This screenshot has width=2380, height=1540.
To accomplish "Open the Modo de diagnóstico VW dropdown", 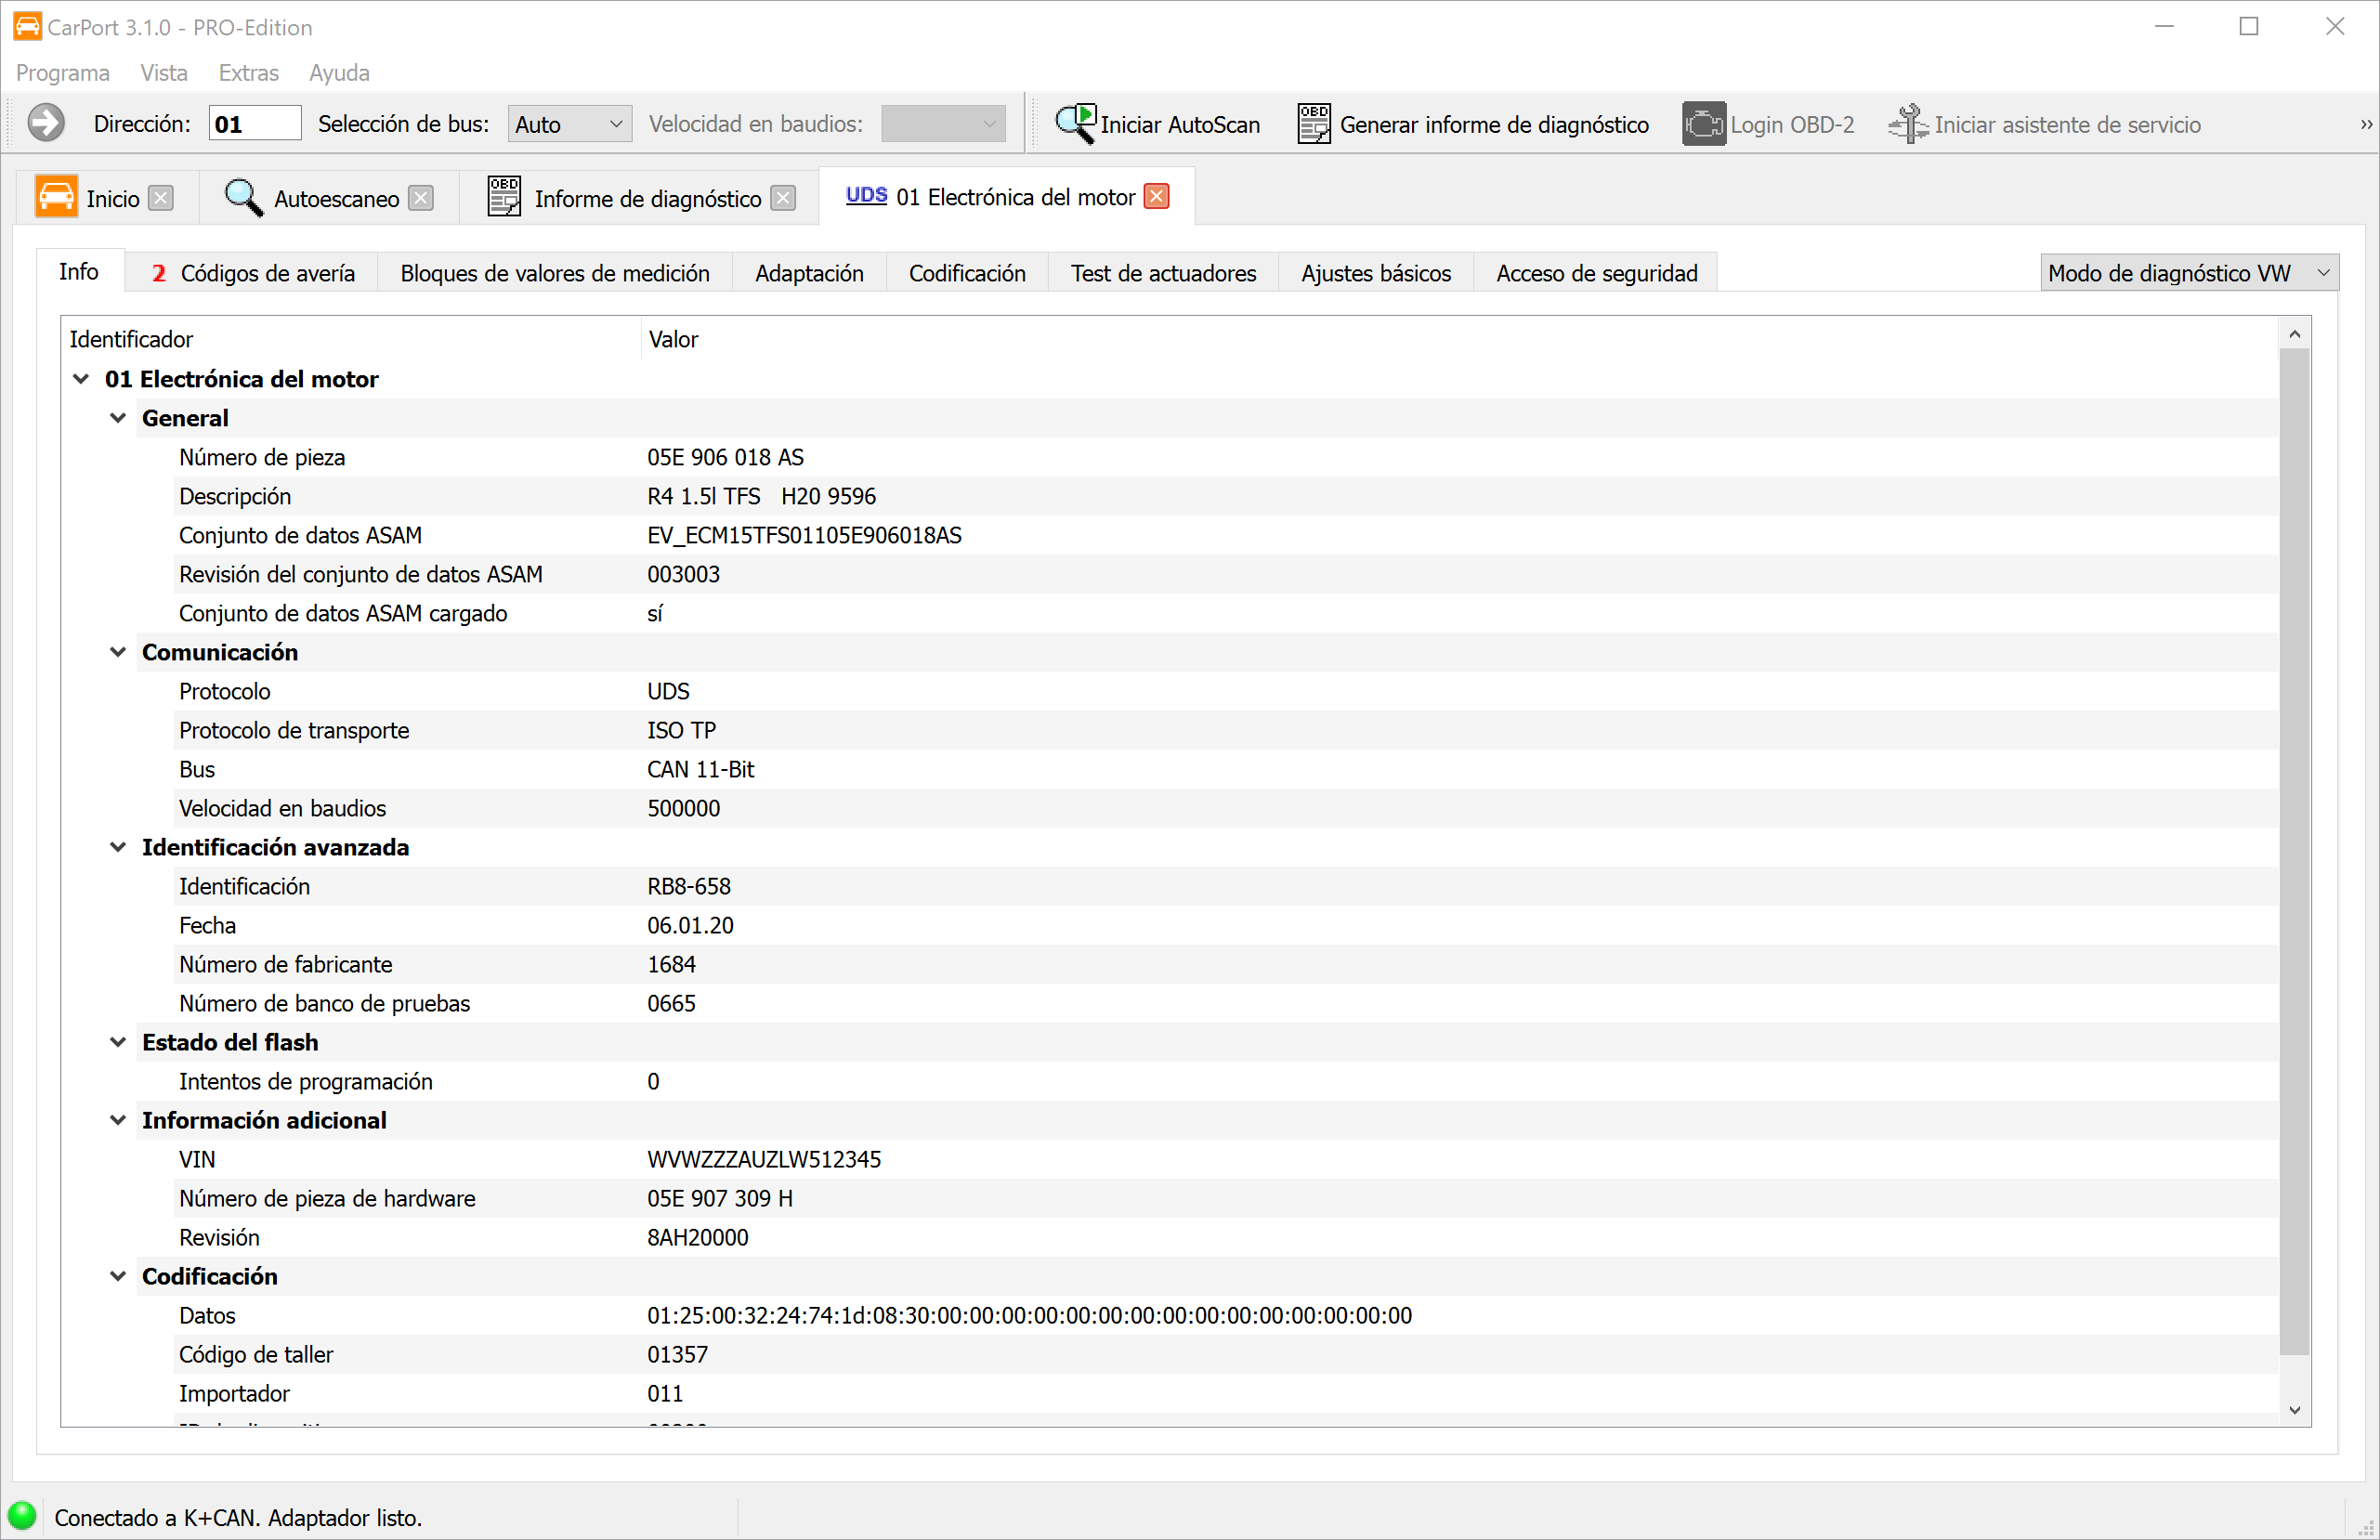I will click(x=2188, y=273).
